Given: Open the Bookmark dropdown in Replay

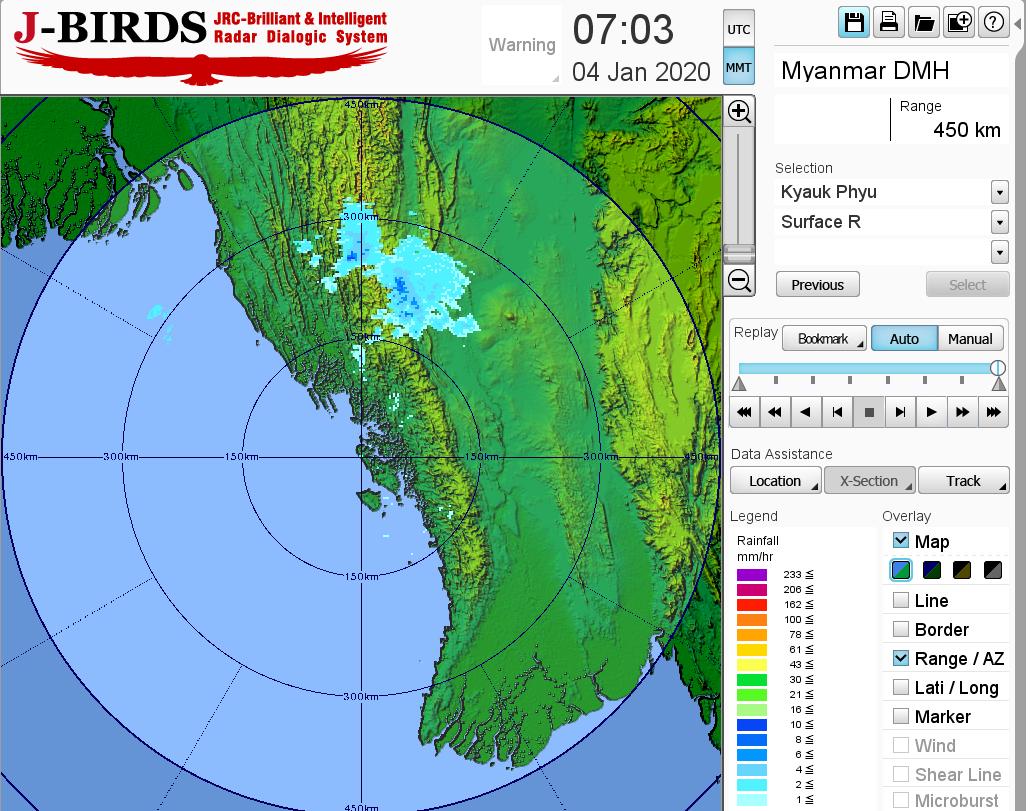Looking at the screenshot, I should pos(824,339).
